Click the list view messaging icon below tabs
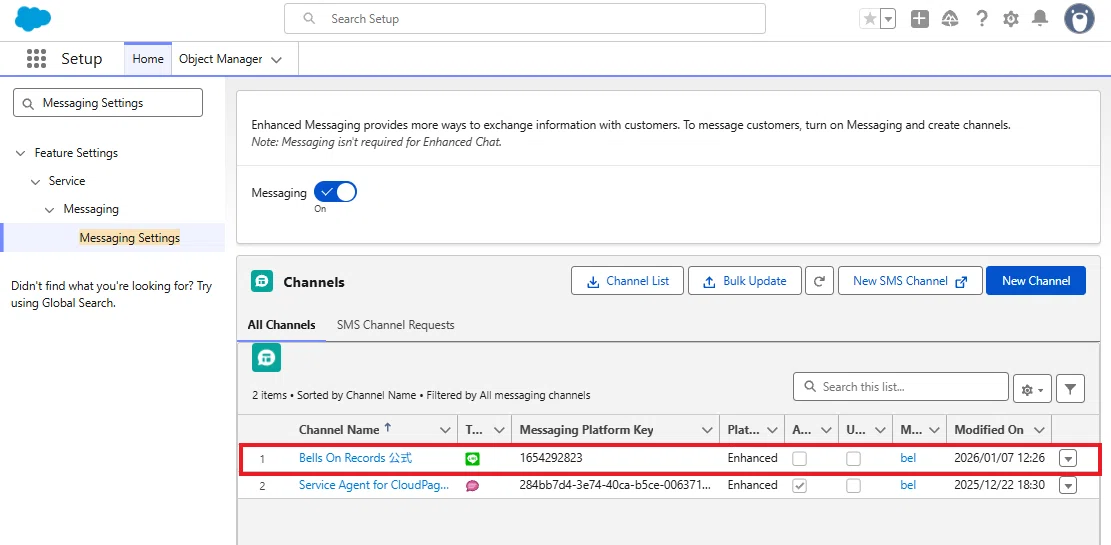Screen dimensions: 1111x545 (x=266, y=358)
